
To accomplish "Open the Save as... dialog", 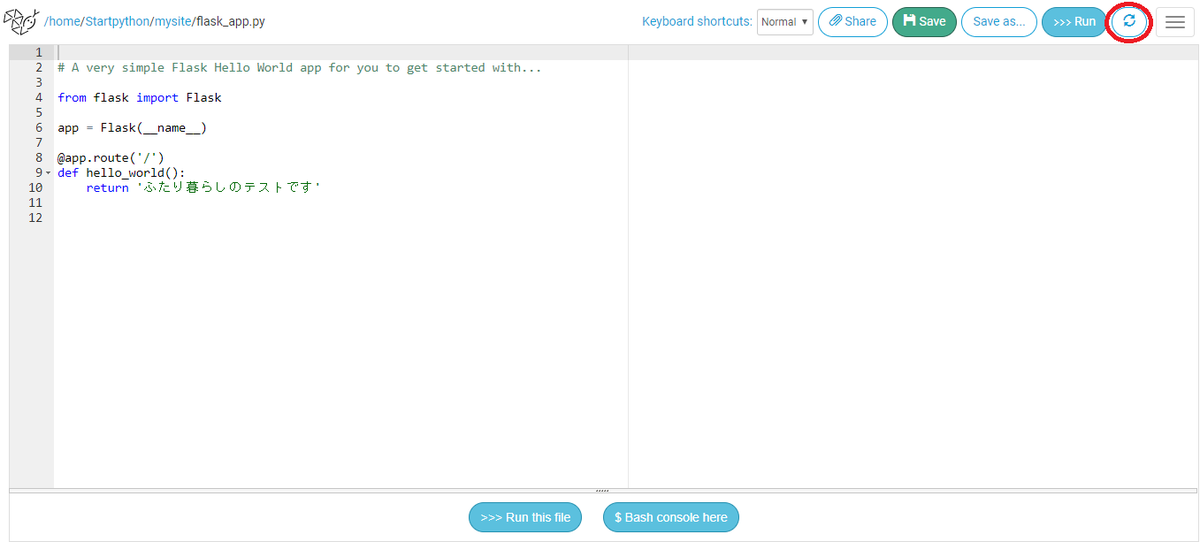I will coord(999,21).
